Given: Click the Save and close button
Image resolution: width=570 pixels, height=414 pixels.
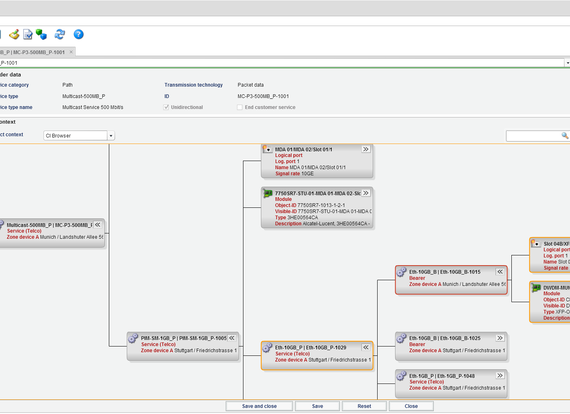Looking at the screenshot, I should (x=259, y=406).
